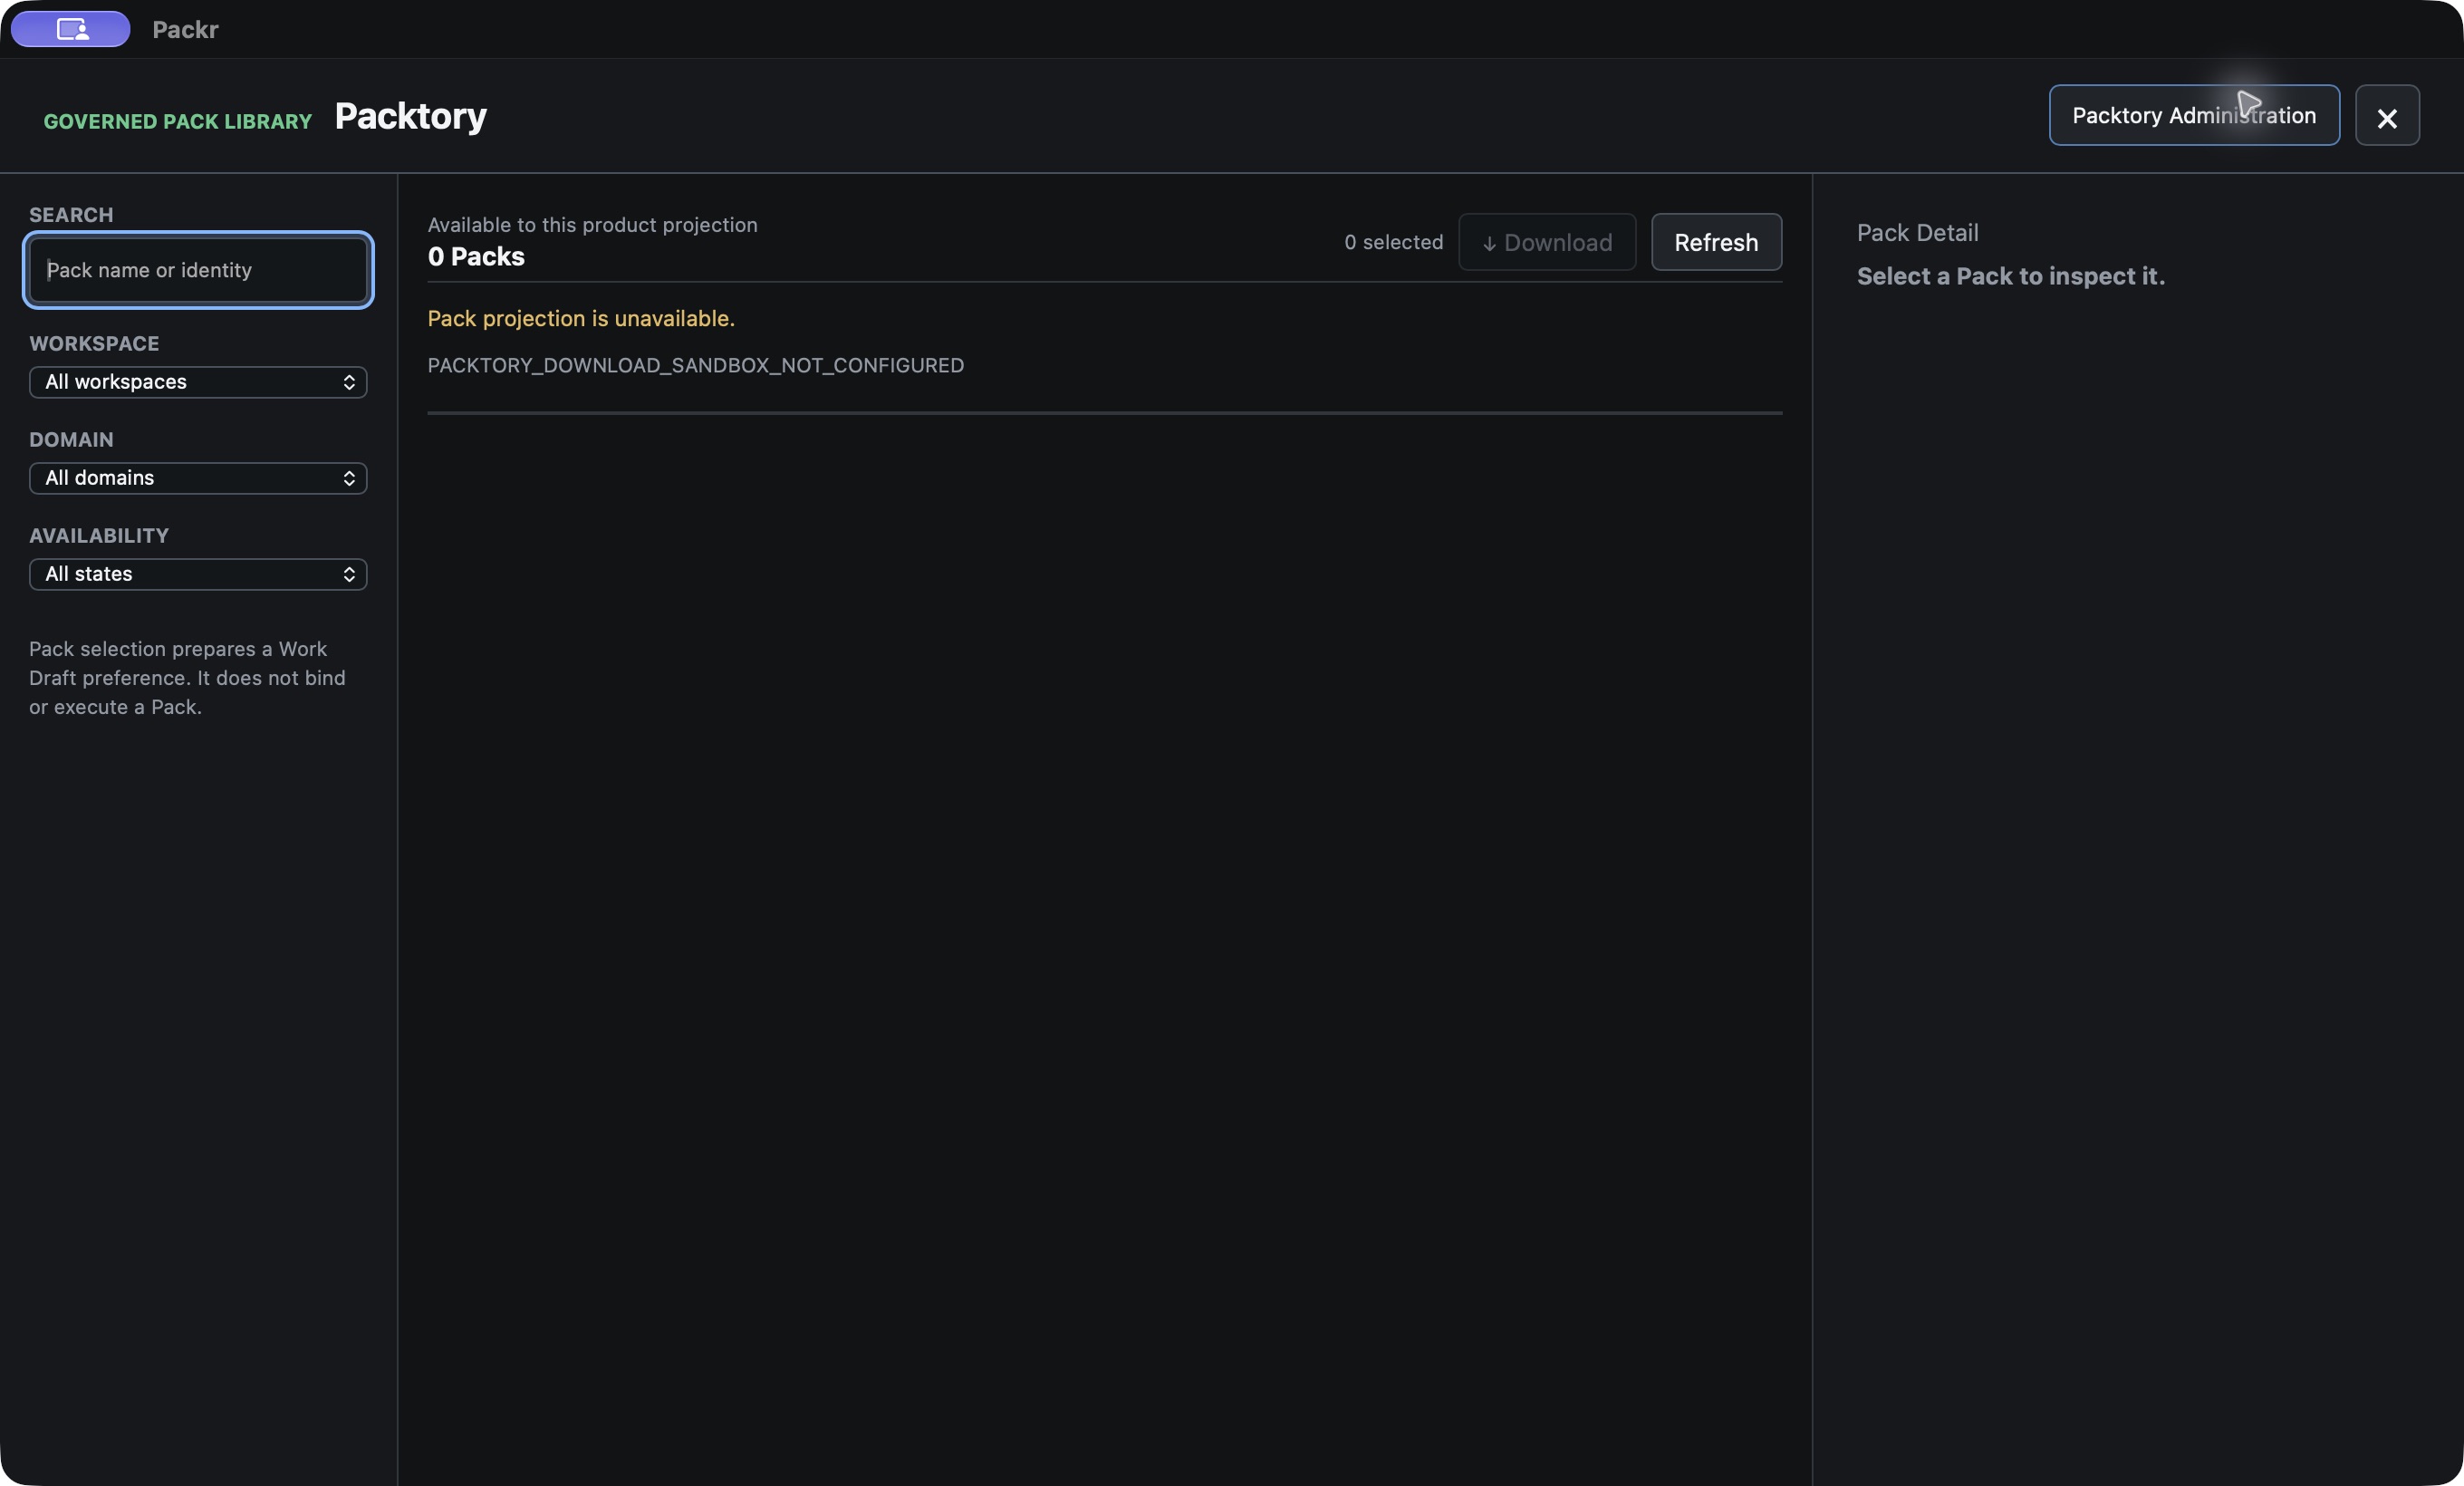Focus the Pack name or identity search field
The image size is (2464, 1486).
198,270
